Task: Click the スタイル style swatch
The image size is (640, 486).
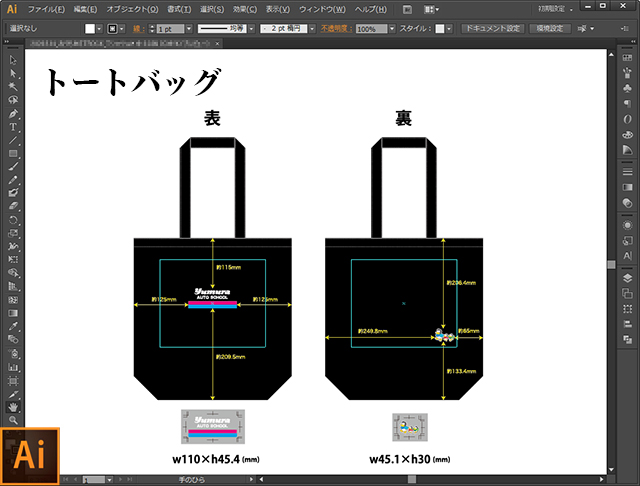Action: click(440, 29)
